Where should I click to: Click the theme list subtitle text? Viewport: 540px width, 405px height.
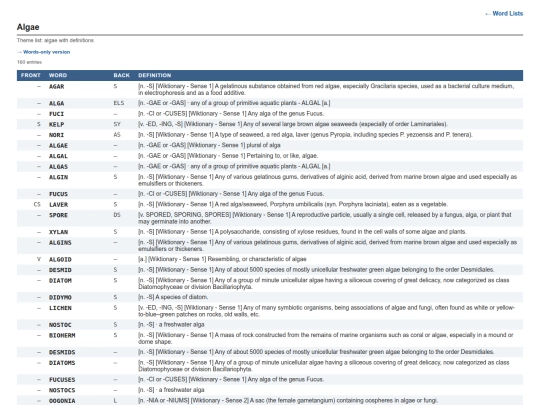point(55,40)
